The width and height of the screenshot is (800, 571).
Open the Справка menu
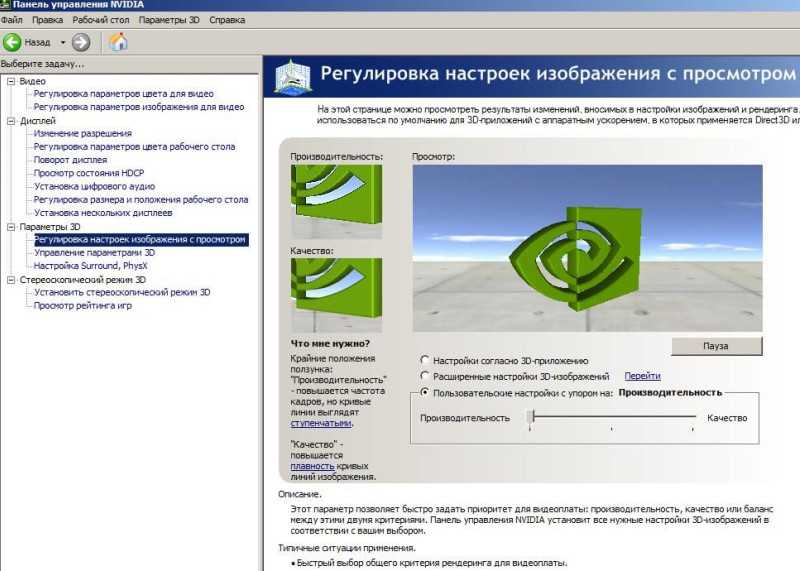click(x=227, y=20)
